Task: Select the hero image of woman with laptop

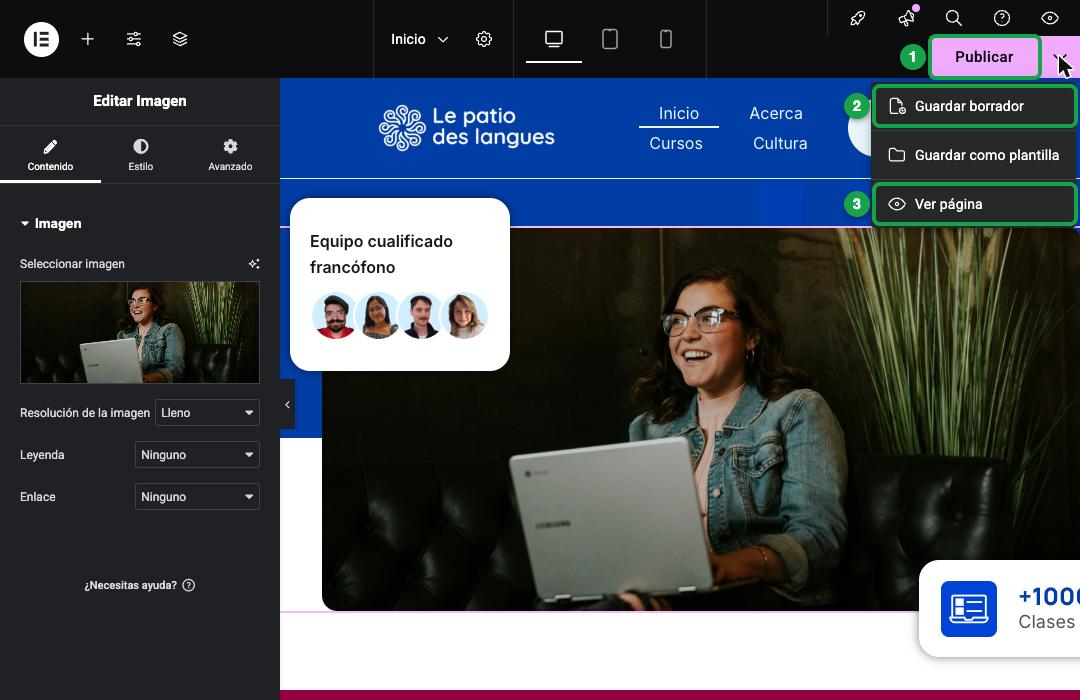Action: point(700,419)
